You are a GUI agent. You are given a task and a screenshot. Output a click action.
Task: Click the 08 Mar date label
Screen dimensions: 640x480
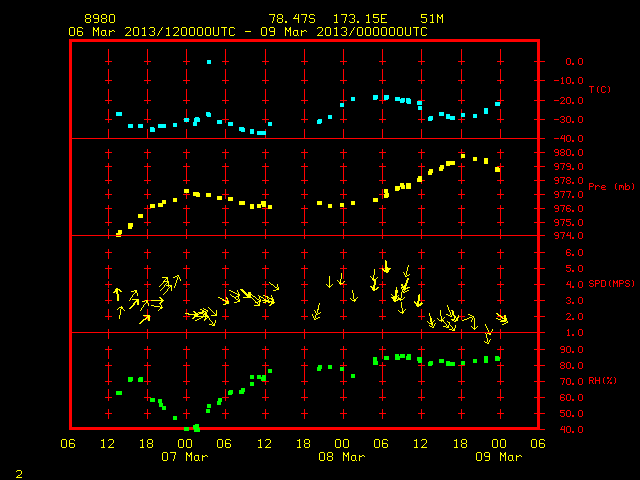tap(342, 457)
